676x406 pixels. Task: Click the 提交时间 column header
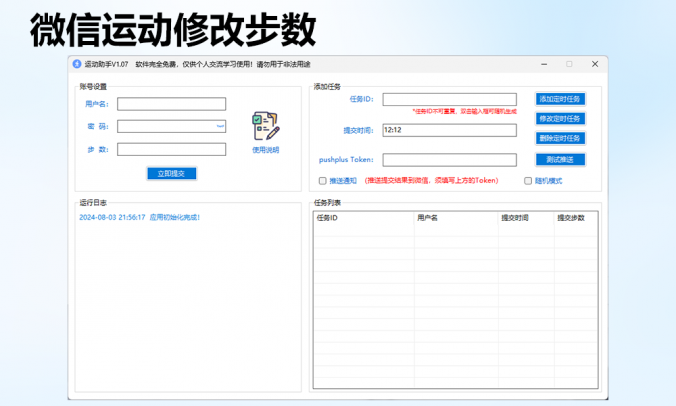point(526,218)
